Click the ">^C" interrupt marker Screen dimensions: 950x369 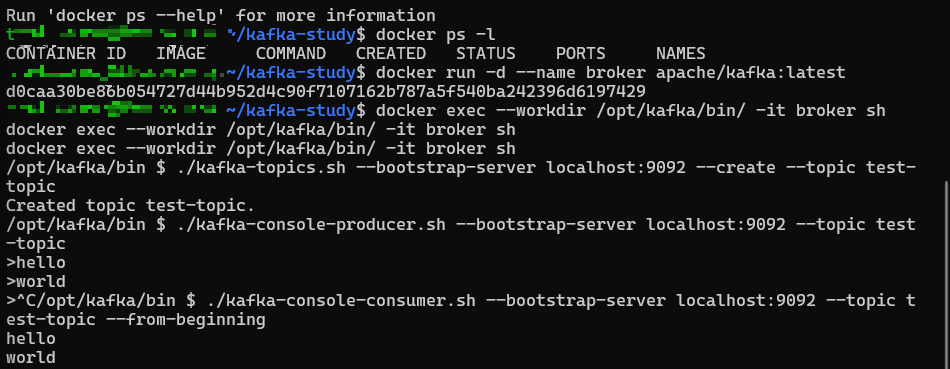(x=21, y=301)
